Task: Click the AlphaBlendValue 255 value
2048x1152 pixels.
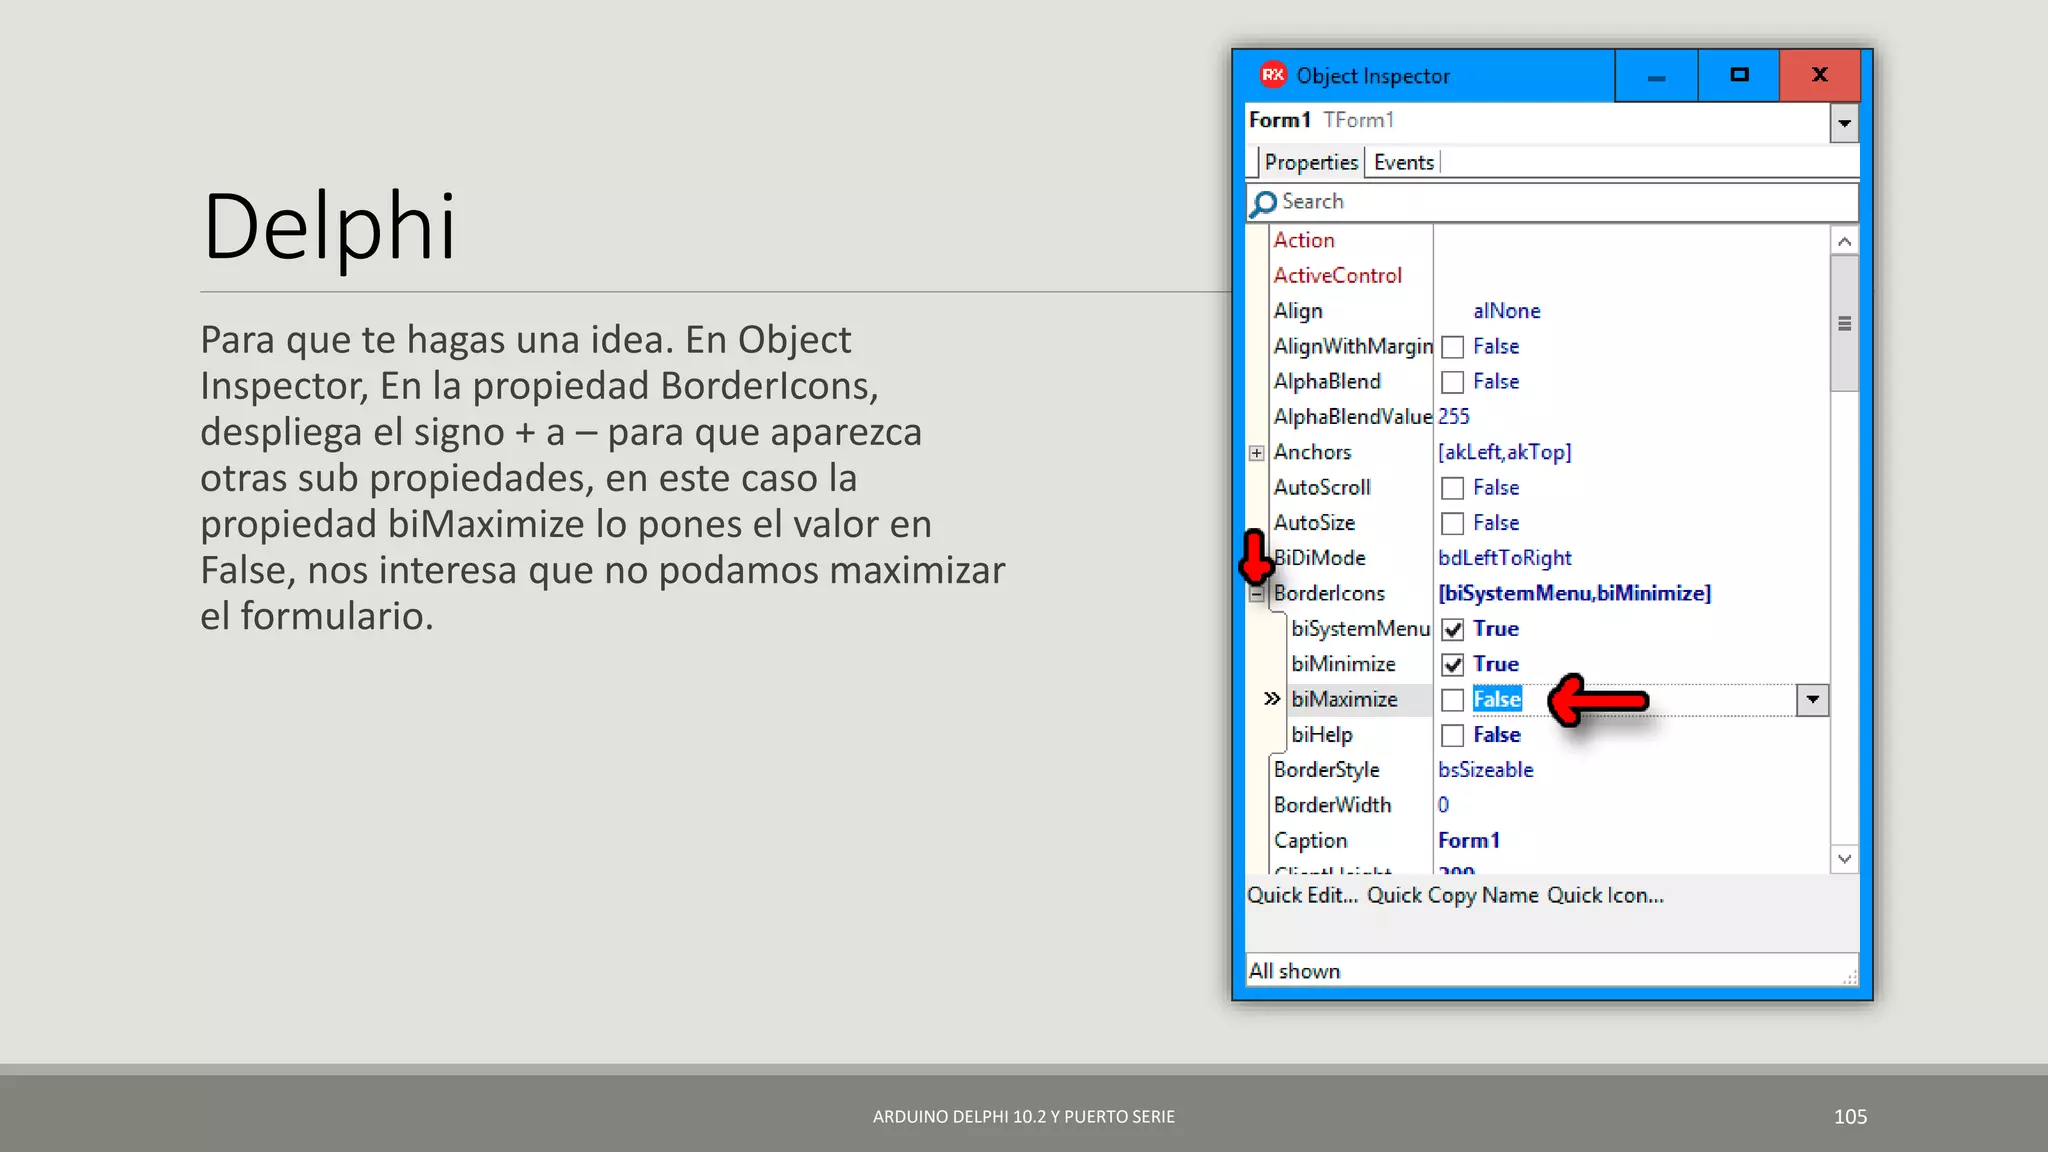Action: pyautogui.click(x=1454, y=417)
